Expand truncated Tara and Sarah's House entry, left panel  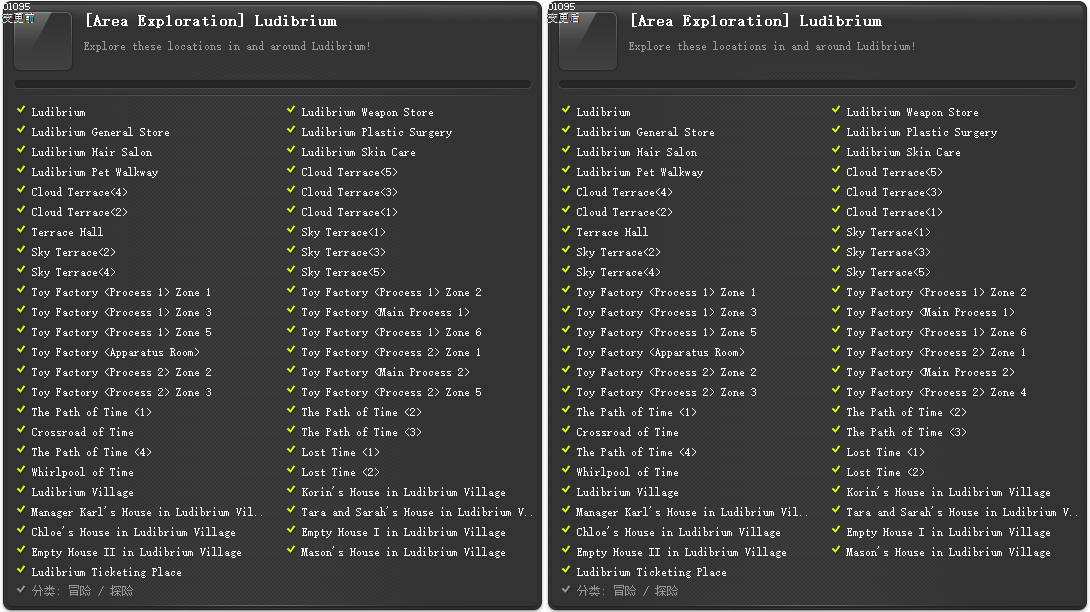(418, 512)
